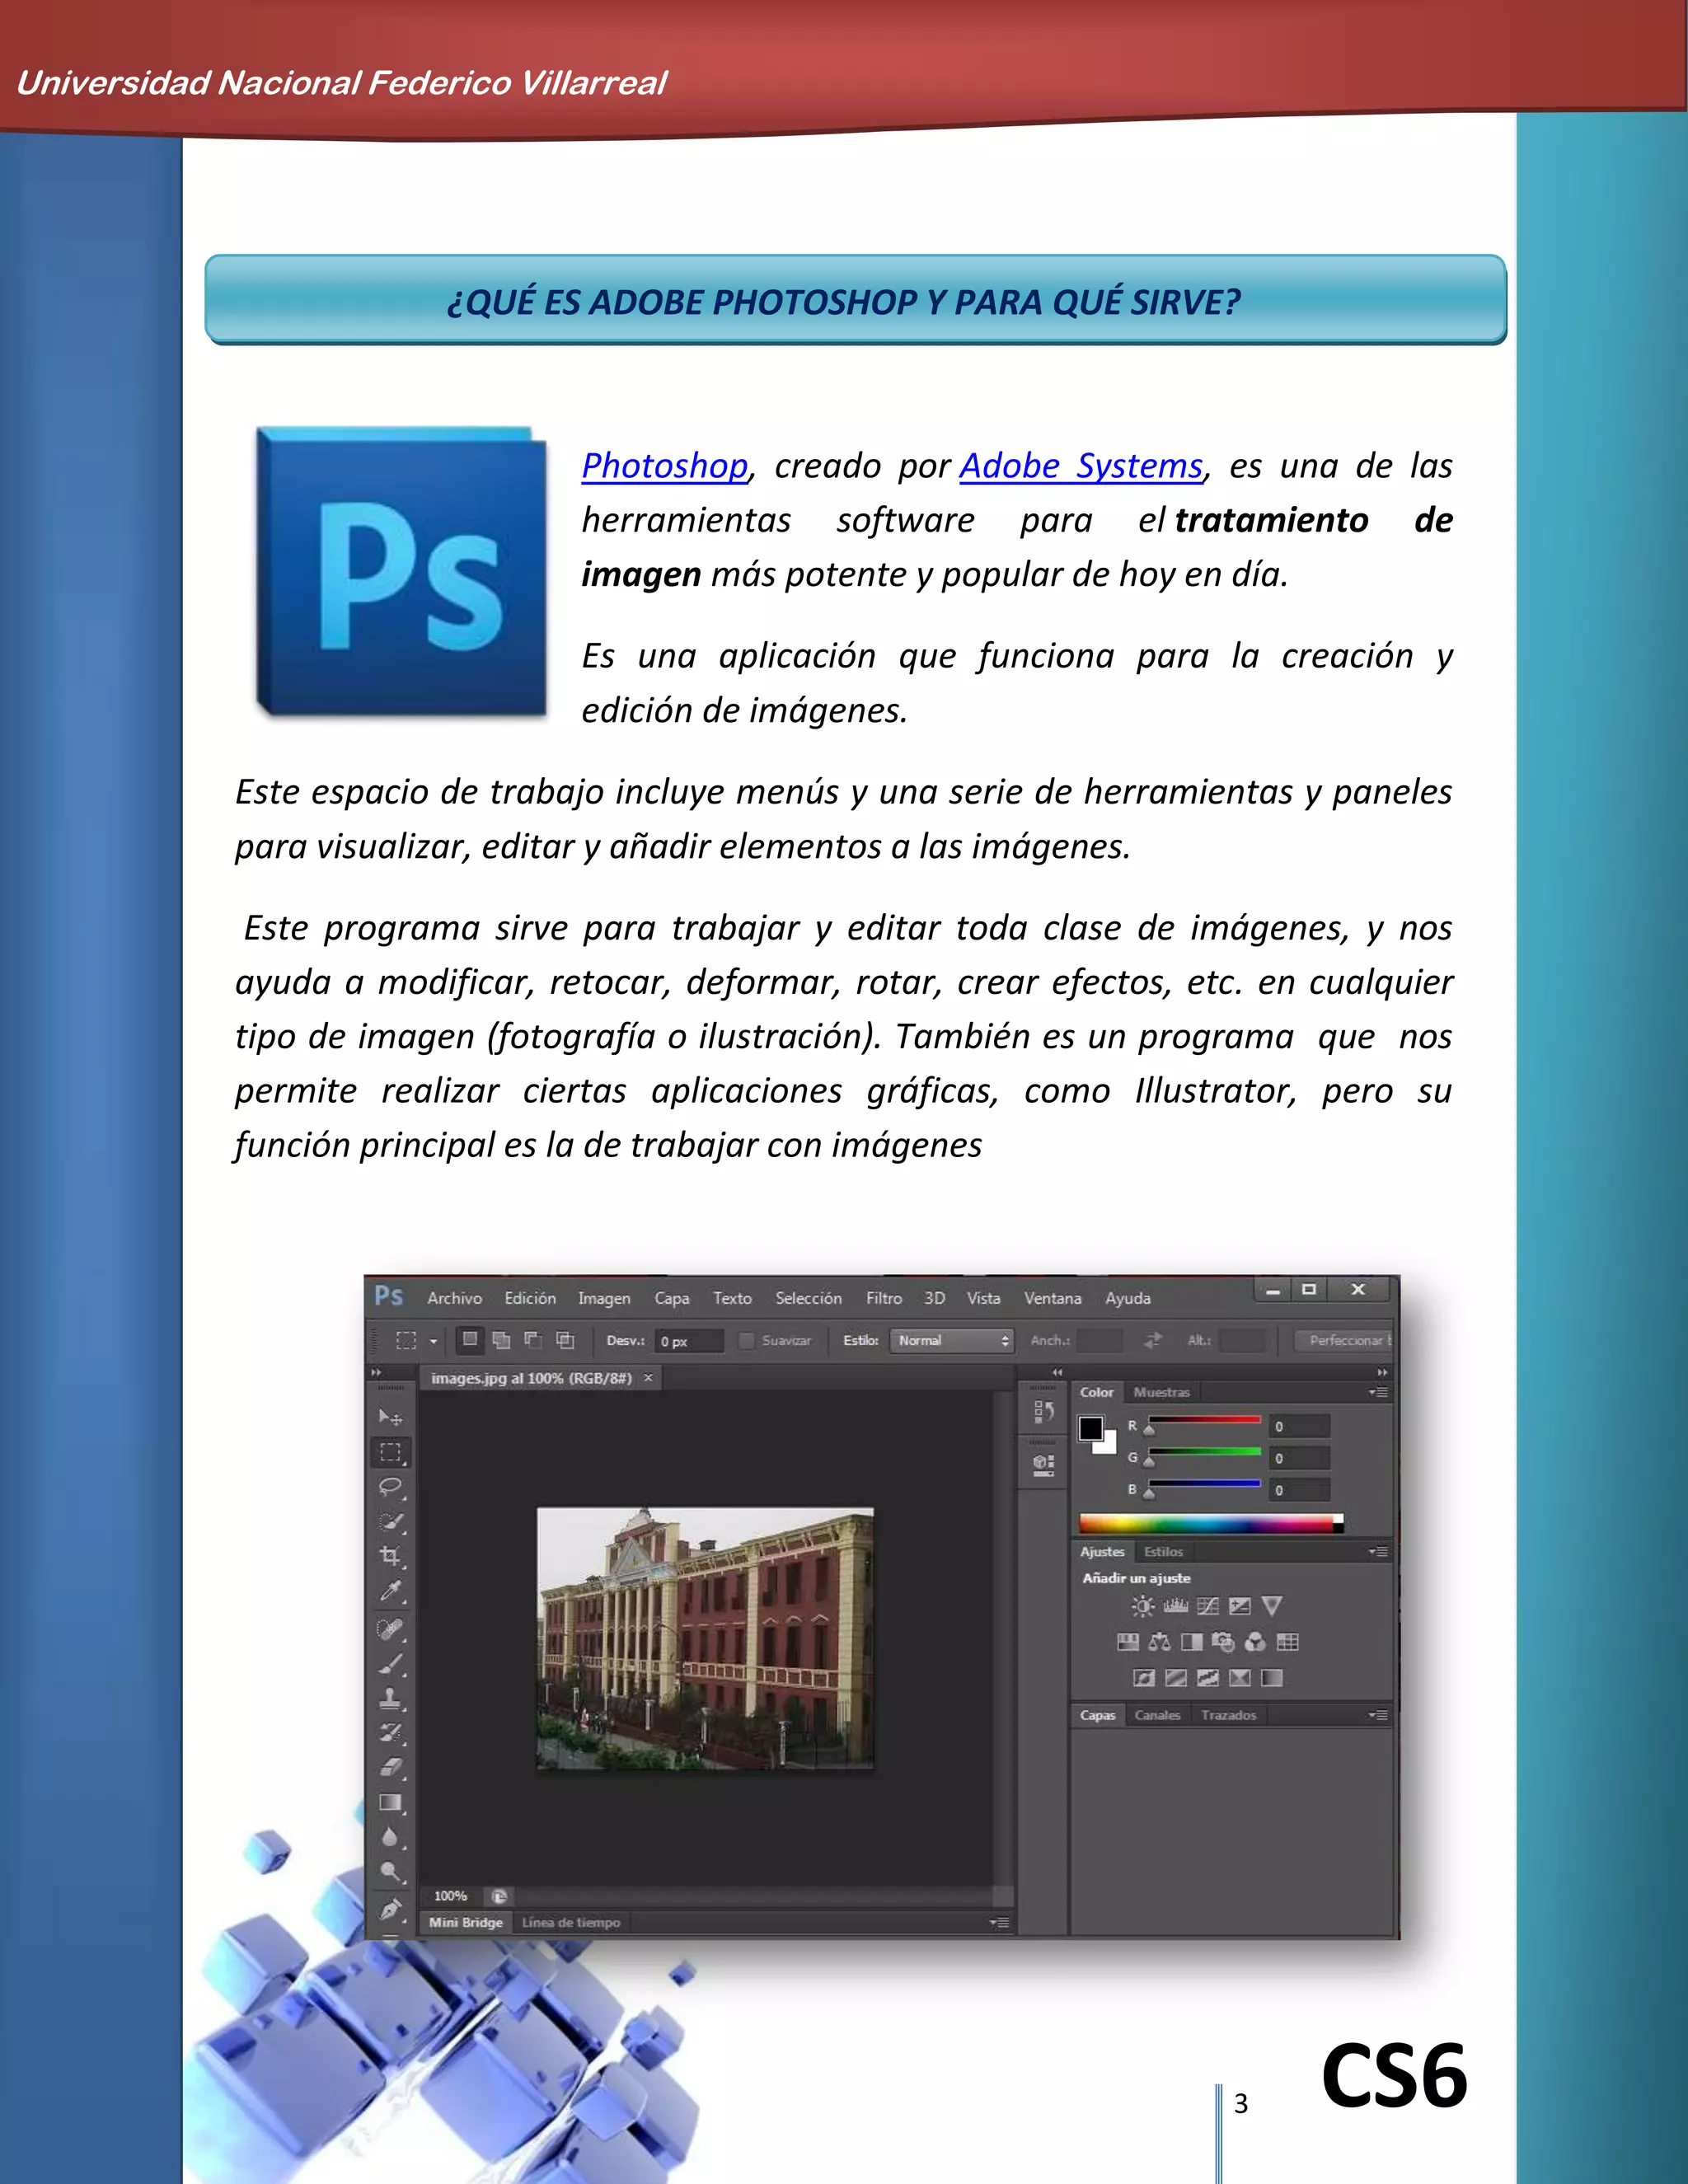Open the Archivo menu

(454, 1298)
